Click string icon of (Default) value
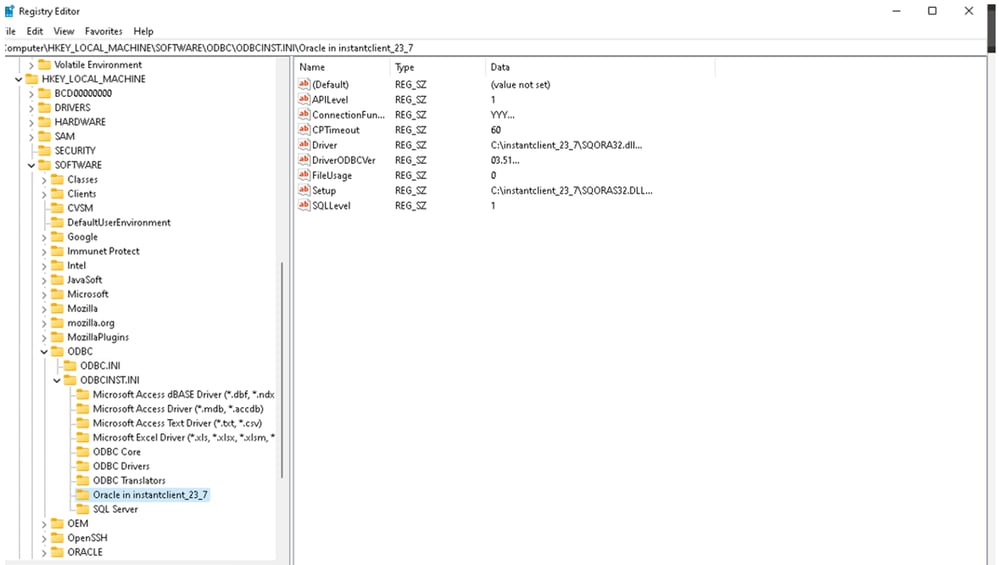Screen dimensions: 999x565 point(304,83)
